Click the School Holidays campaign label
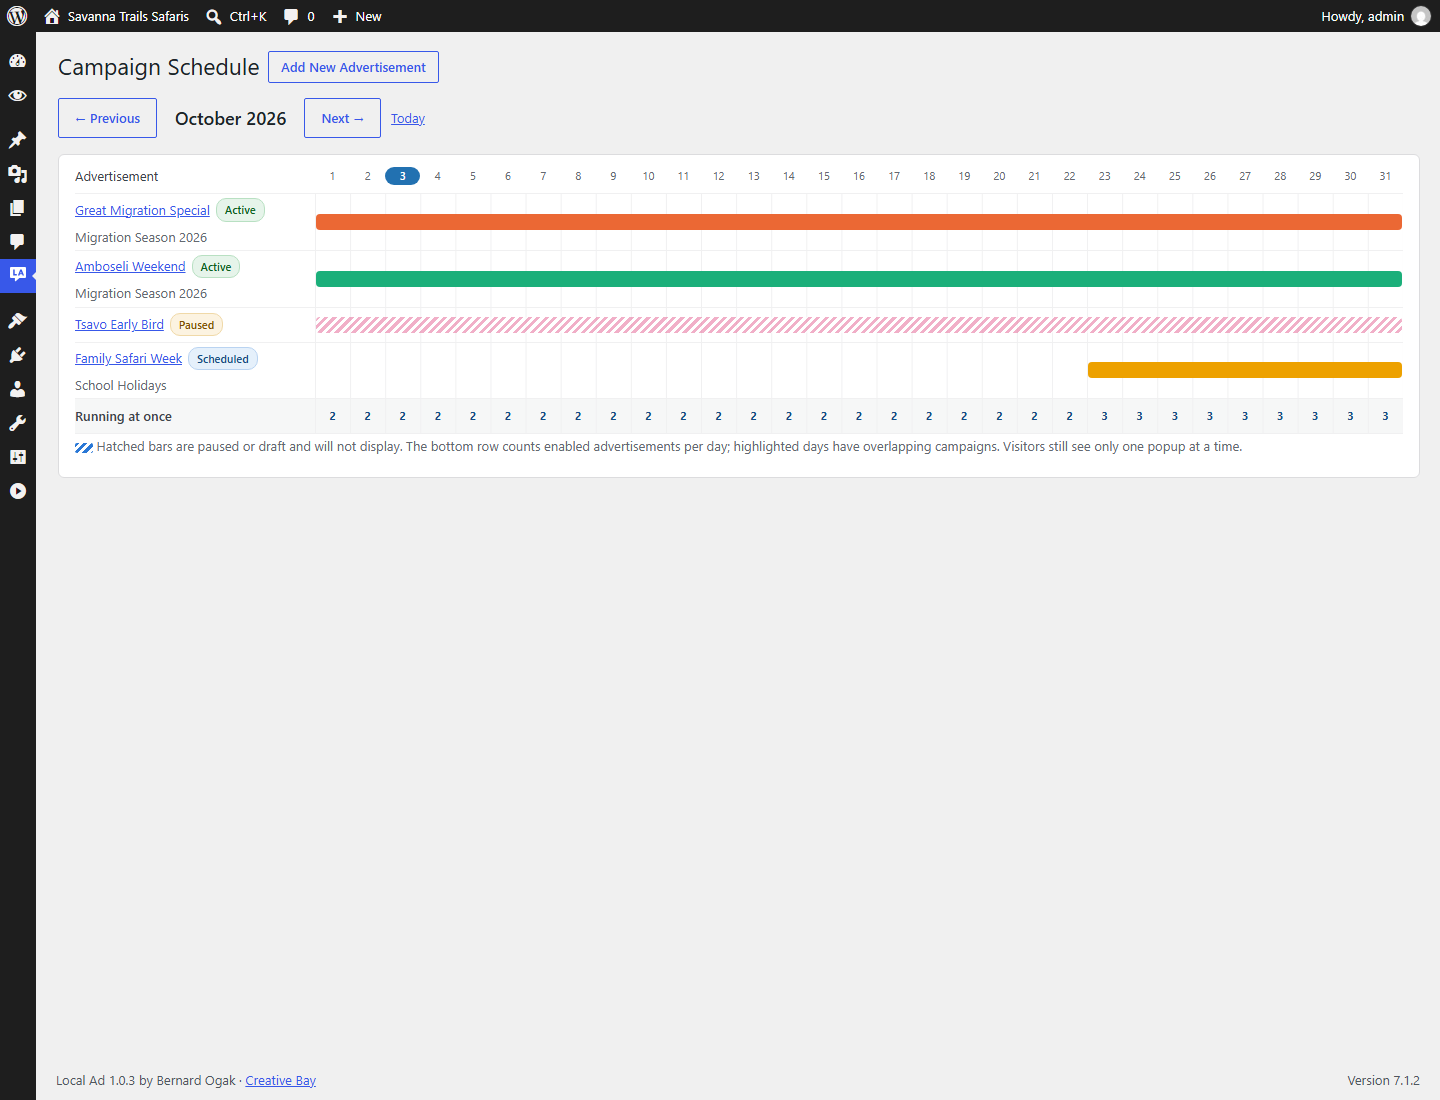This screenshot has height=1100, width=1440. pos(121,385)
